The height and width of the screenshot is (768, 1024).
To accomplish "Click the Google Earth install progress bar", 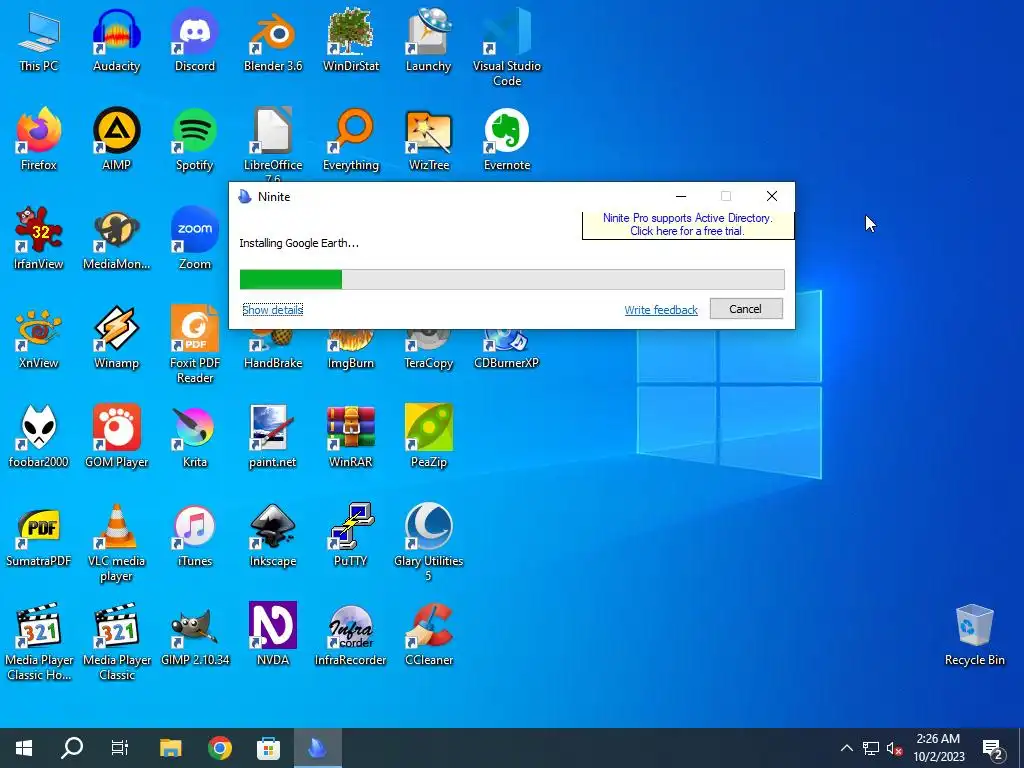I will click(x=512, y=280).
